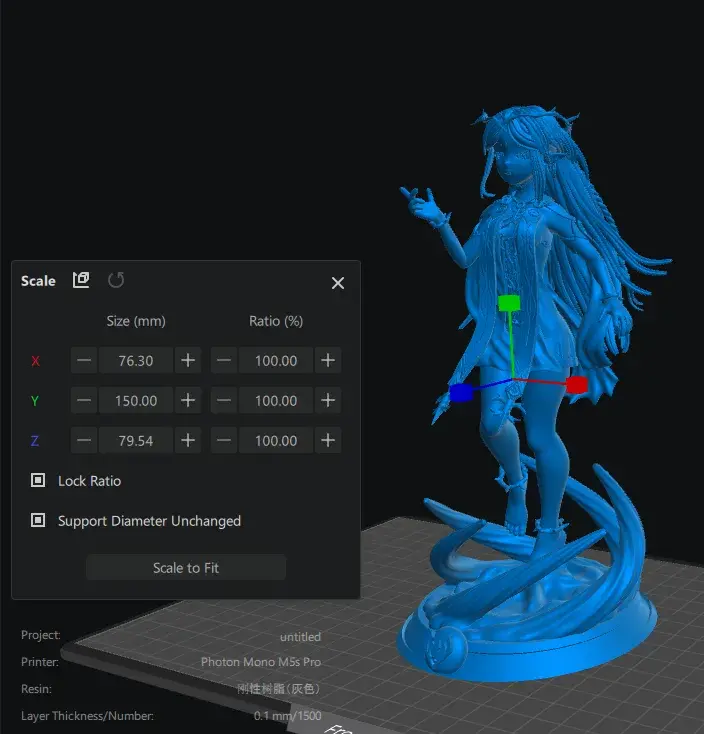Increase X ratio percentage with plus
Screen dimensions: 704x734
pos(328,360)
